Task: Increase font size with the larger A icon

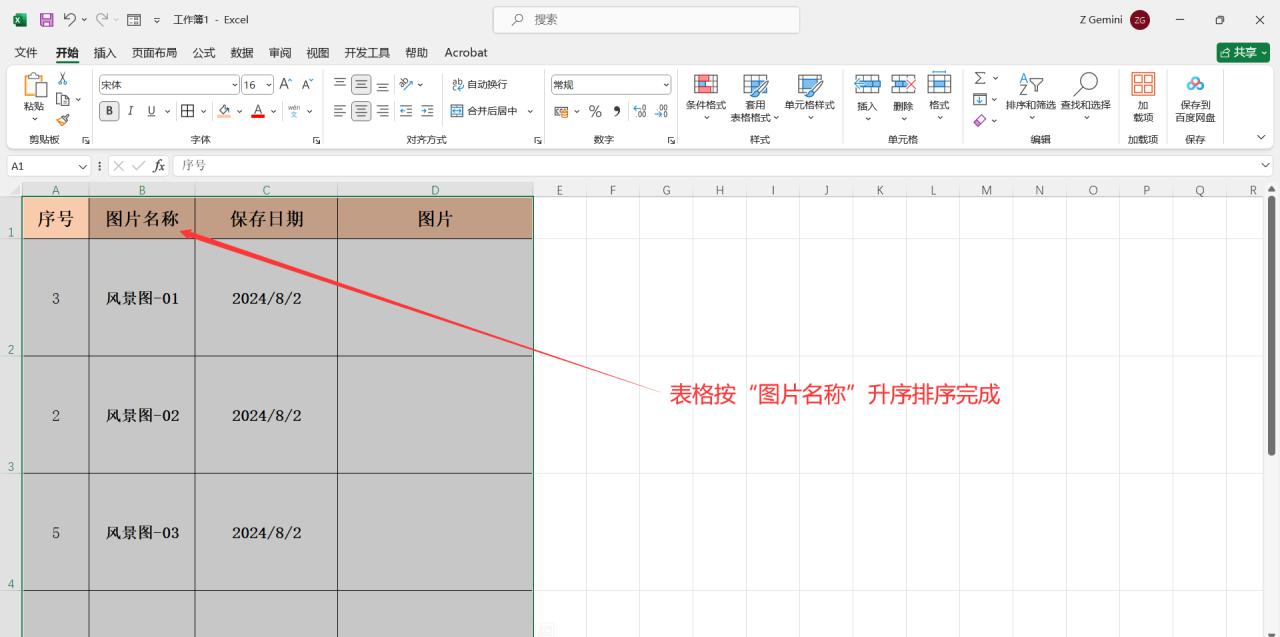Action: pos(286,85)
